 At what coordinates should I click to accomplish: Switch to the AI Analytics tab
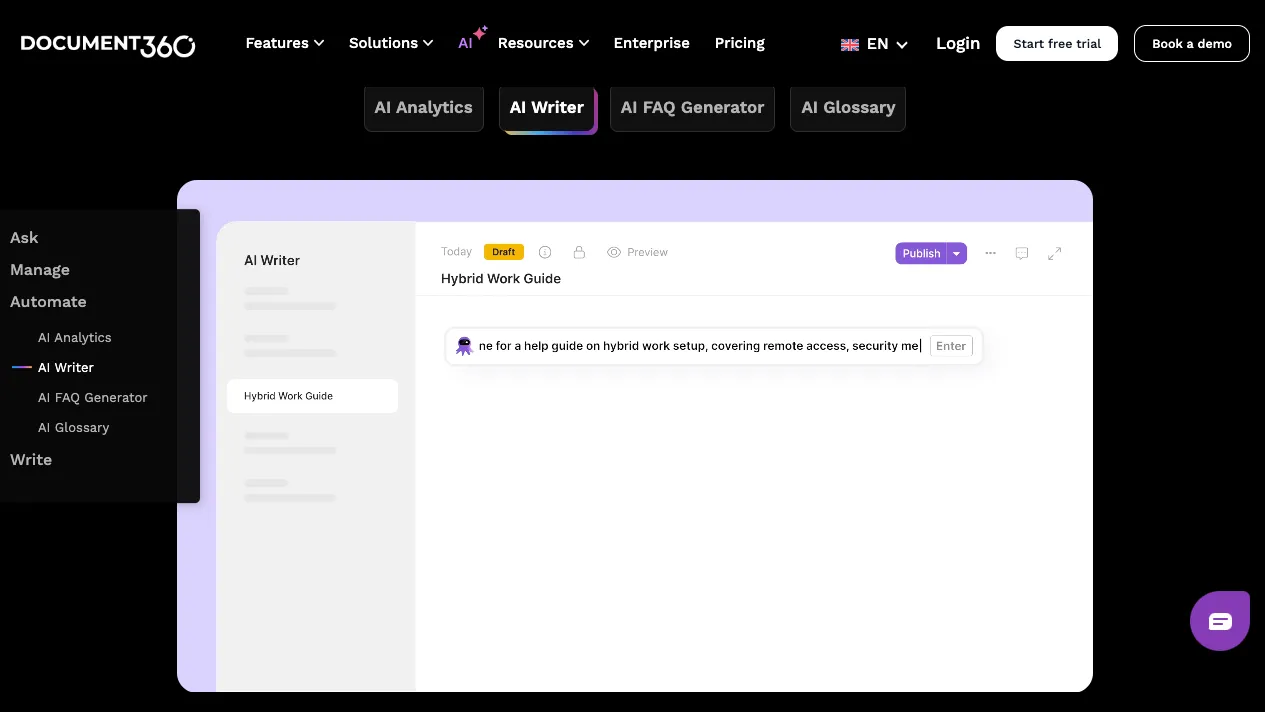(x=423, y=108)
